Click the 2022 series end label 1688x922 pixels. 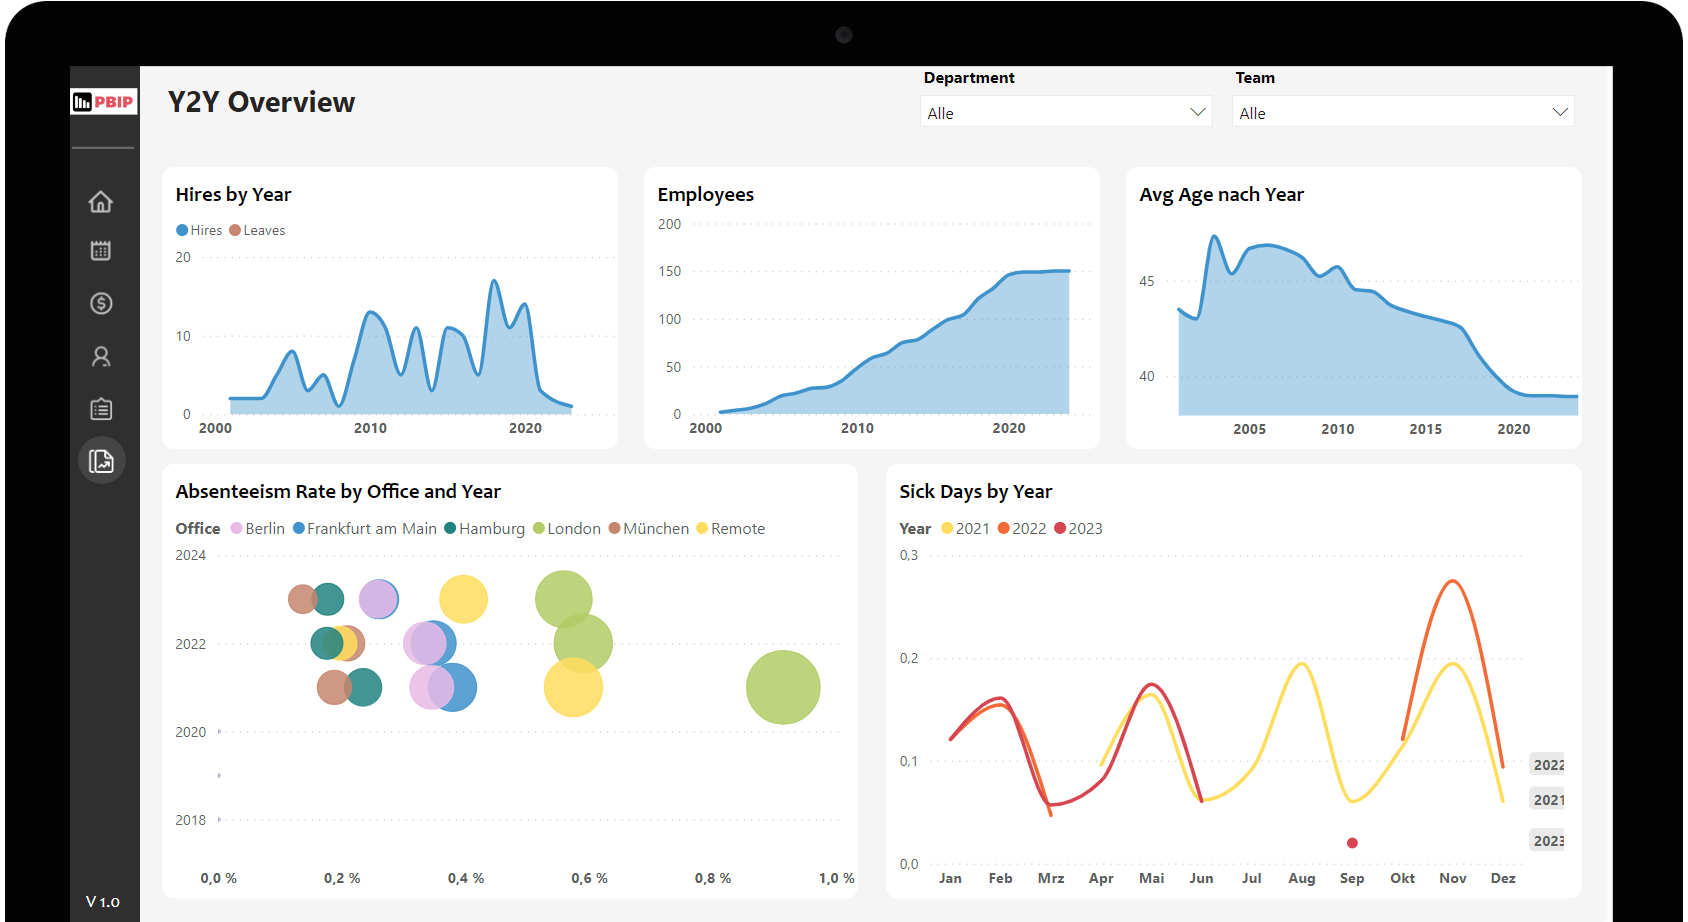1548,765
